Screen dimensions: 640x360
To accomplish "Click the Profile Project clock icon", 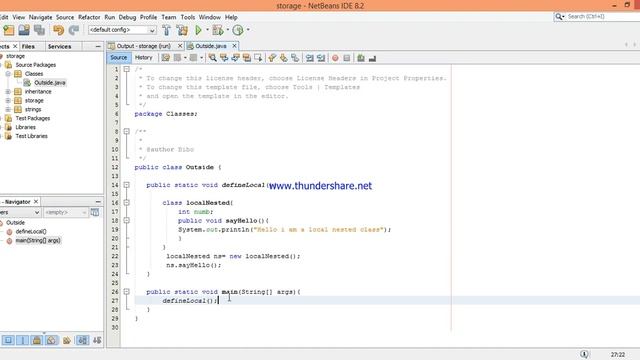I will point(238,30).
